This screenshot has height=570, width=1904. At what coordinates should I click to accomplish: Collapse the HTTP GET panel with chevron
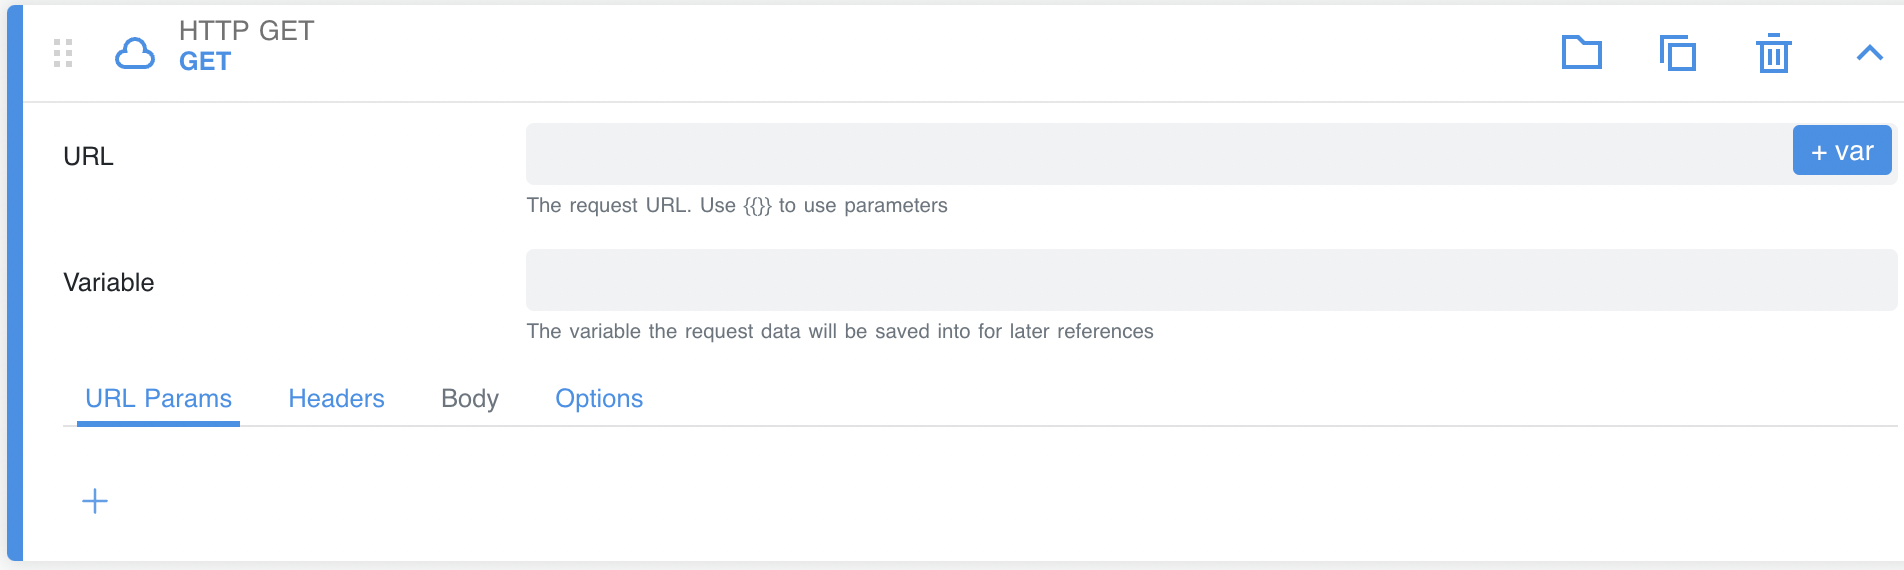coord(1869,53)
